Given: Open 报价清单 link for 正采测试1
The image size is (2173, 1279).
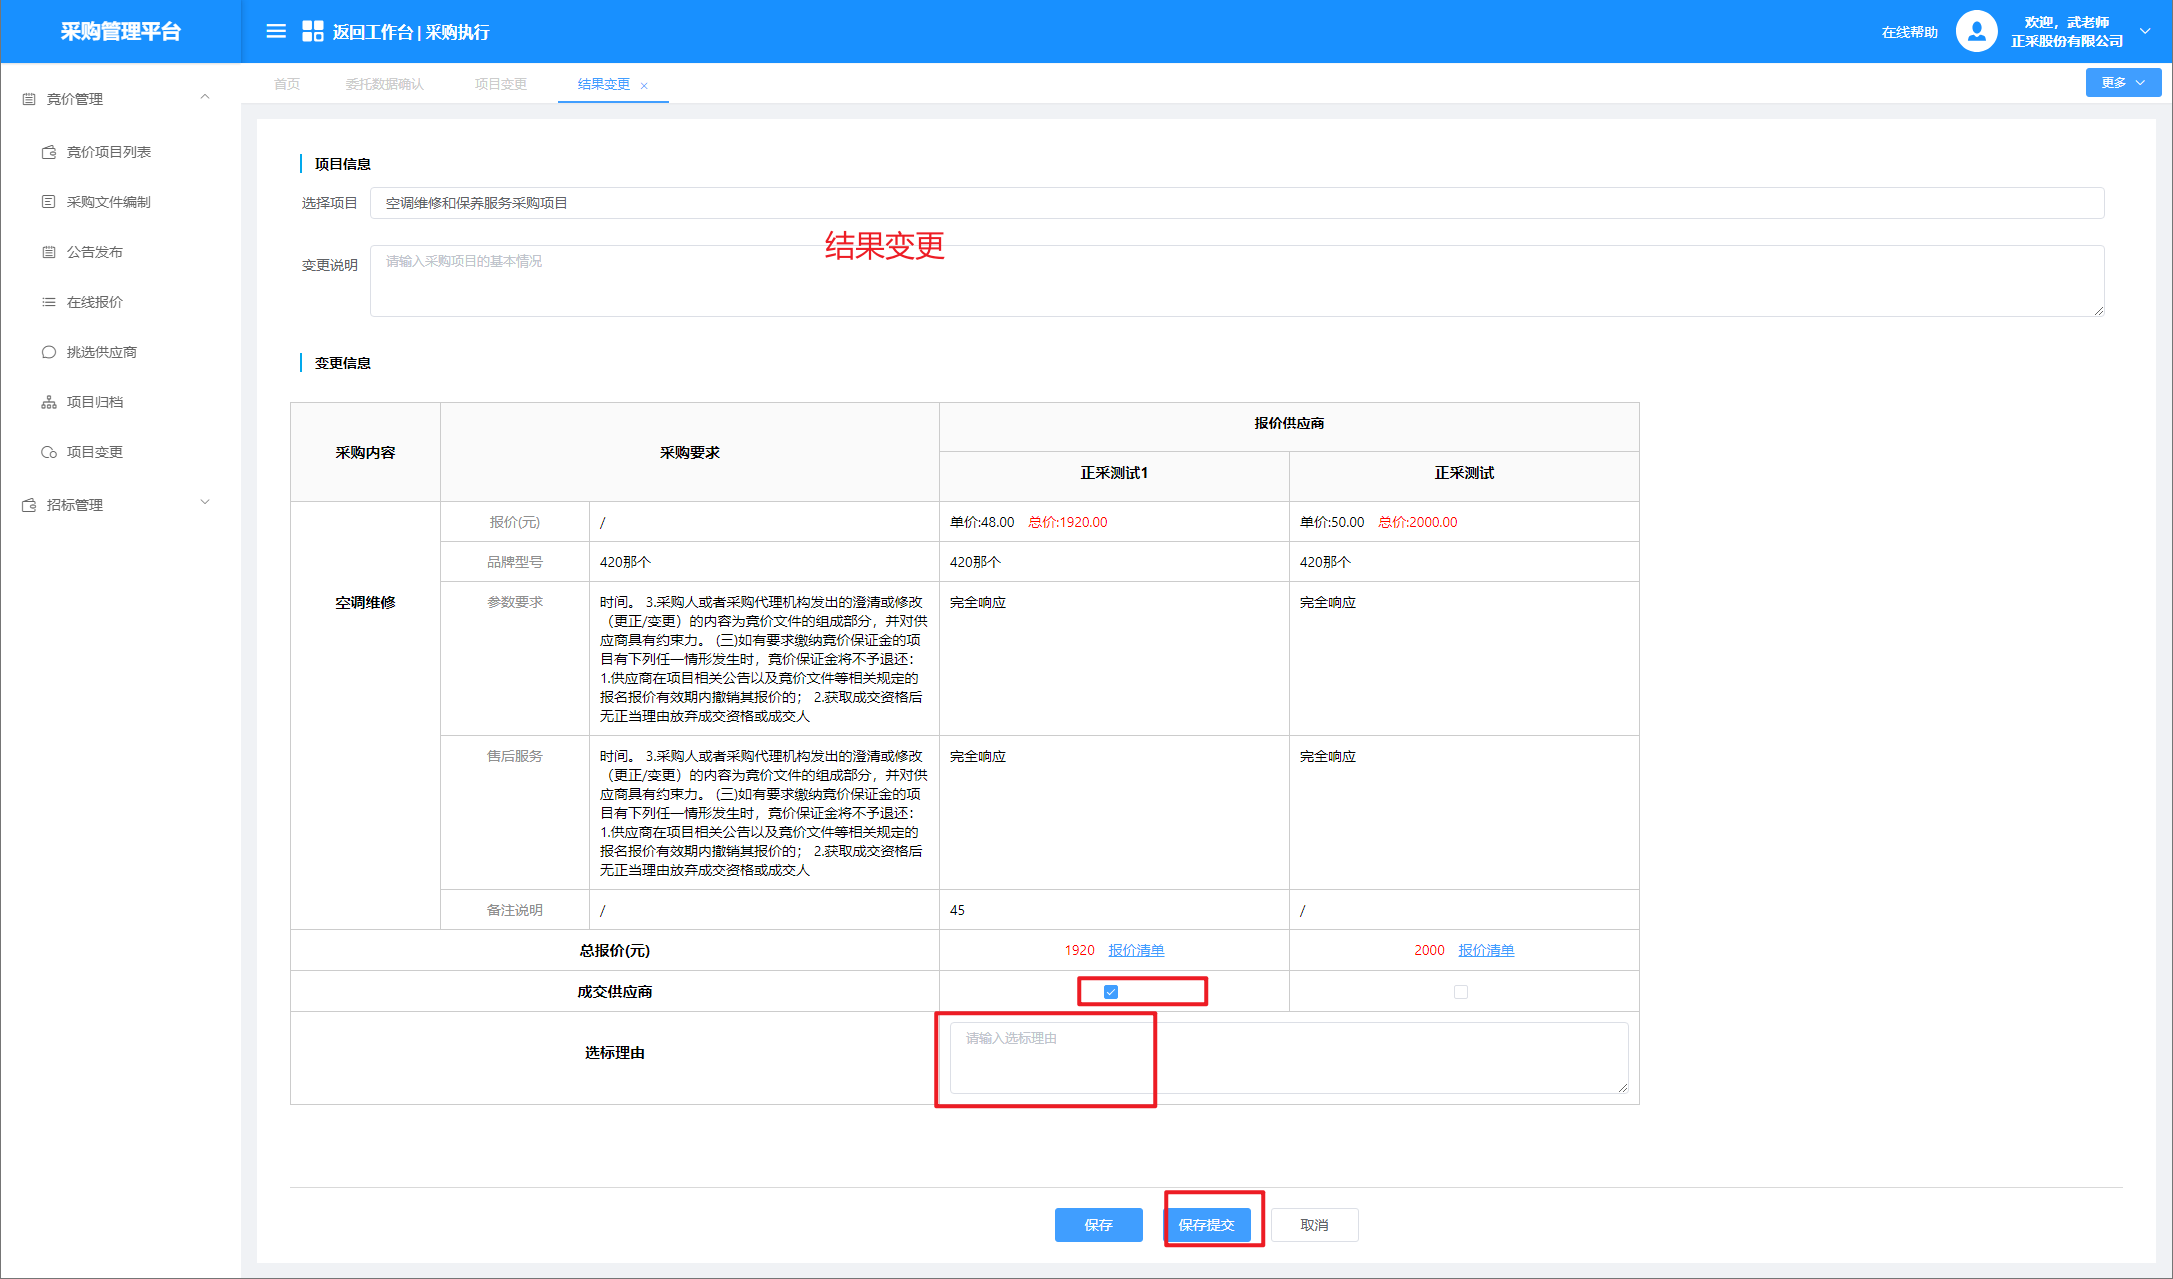Looking at the screenshot, I should [1136, 950].
